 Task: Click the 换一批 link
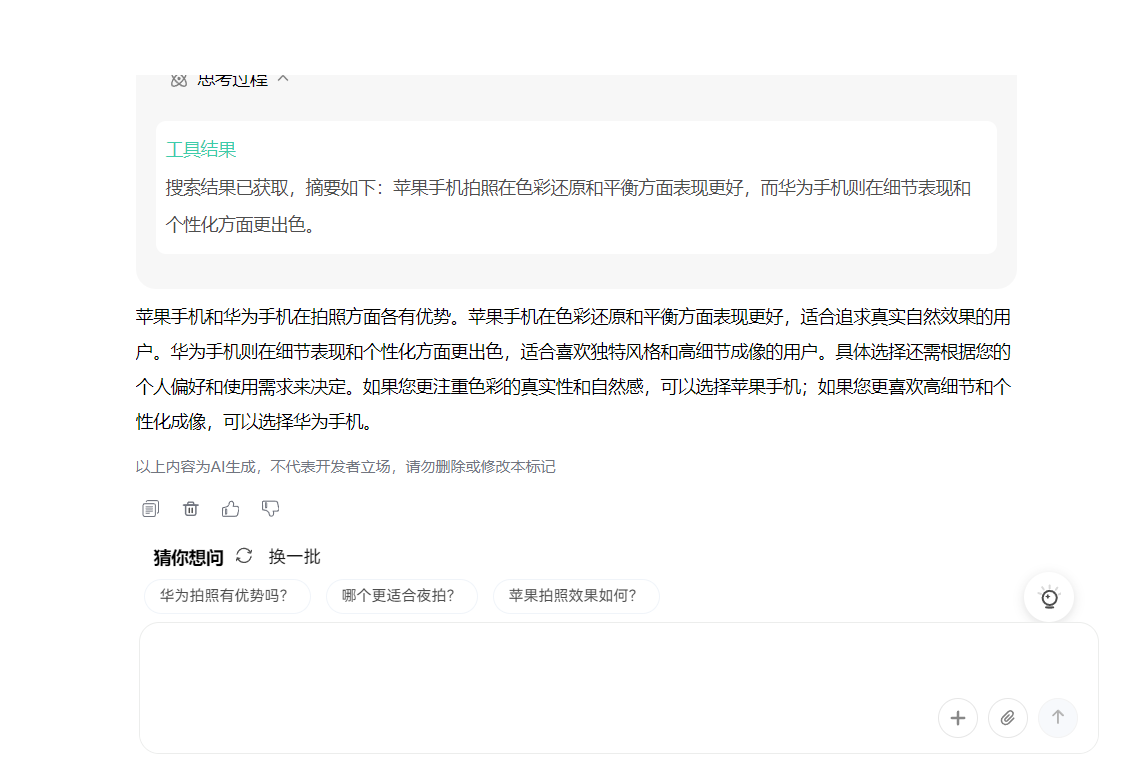click(x=294, y=557)
